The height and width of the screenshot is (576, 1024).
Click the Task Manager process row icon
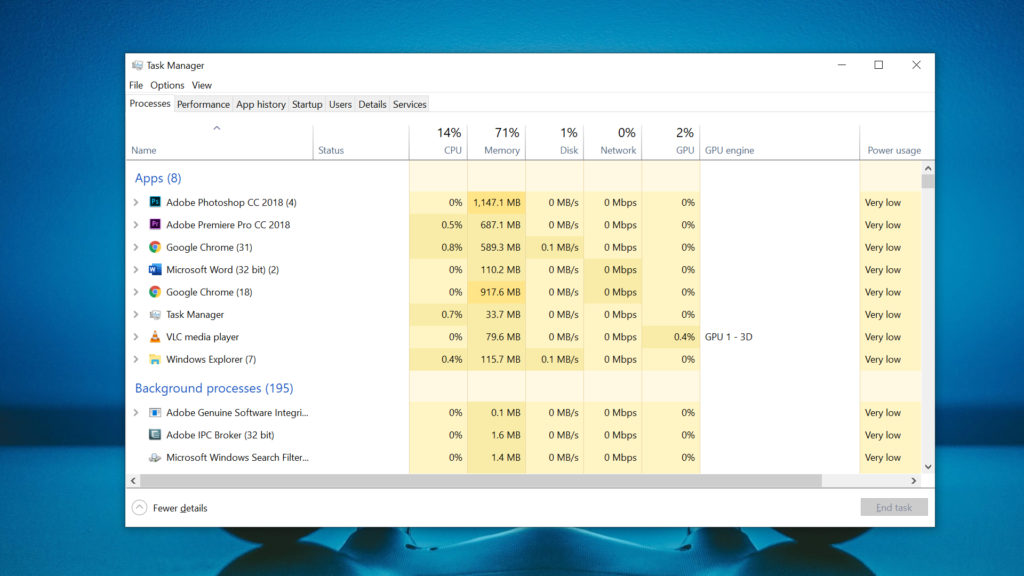pos(155,314)
